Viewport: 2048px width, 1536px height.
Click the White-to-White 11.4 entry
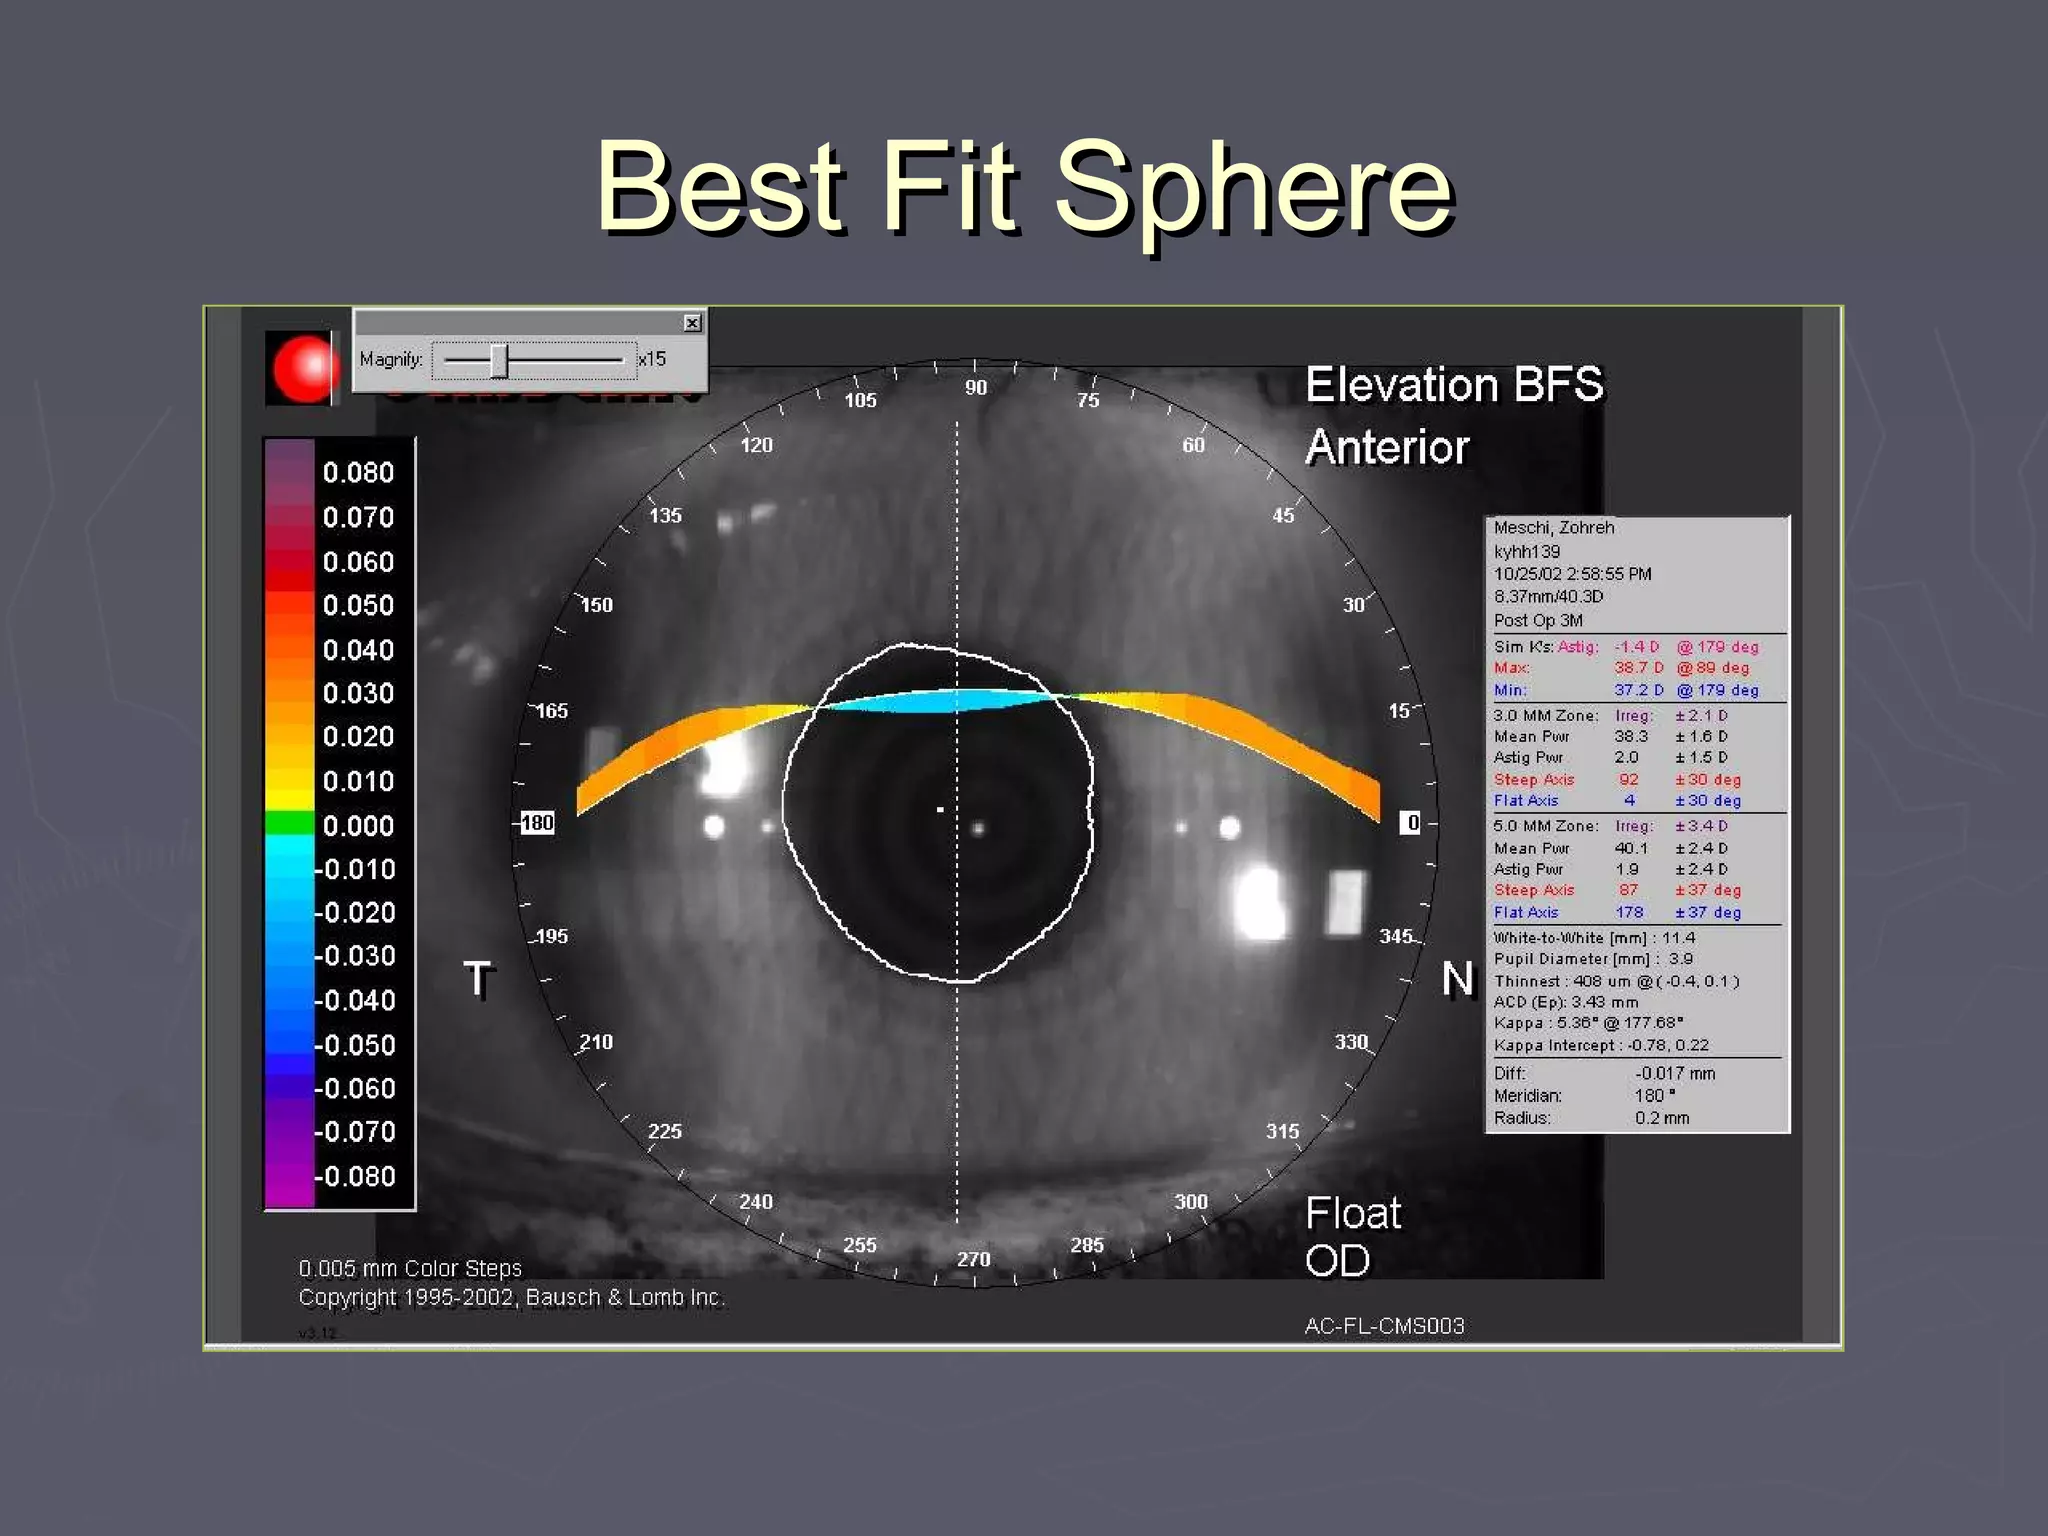(x=1594, y=937)
